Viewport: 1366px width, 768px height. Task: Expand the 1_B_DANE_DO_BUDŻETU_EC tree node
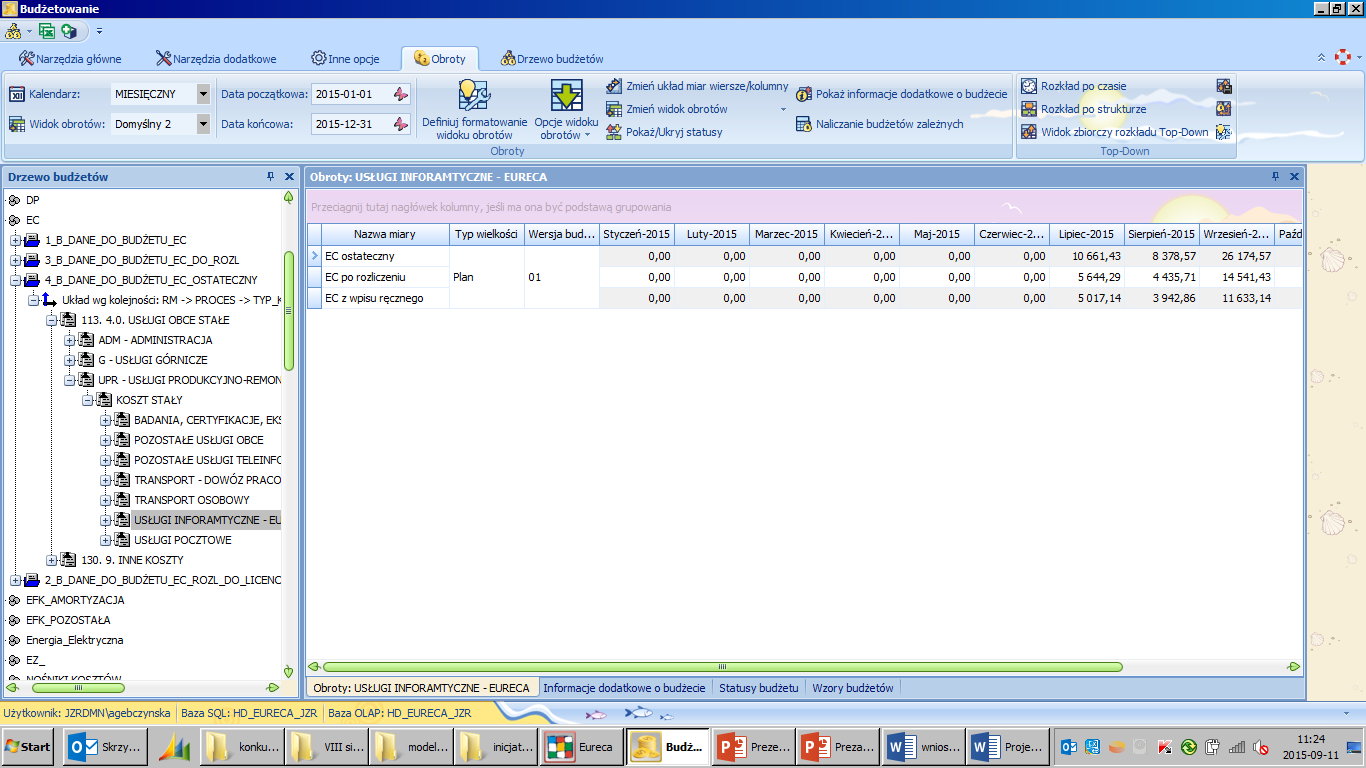click(x=15, y=240)
